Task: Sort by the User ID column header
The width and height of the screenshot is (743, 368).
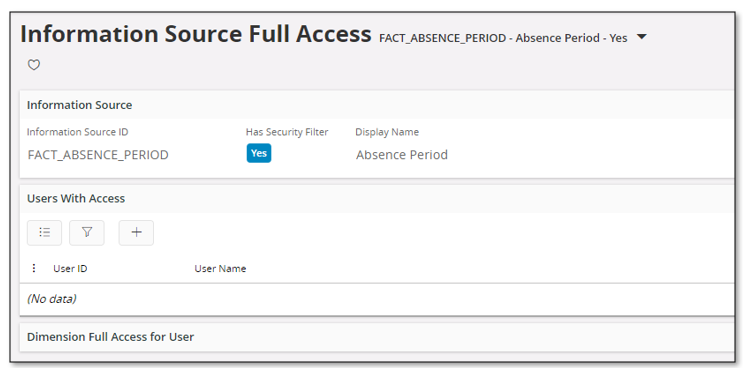Action: (70, 269)
